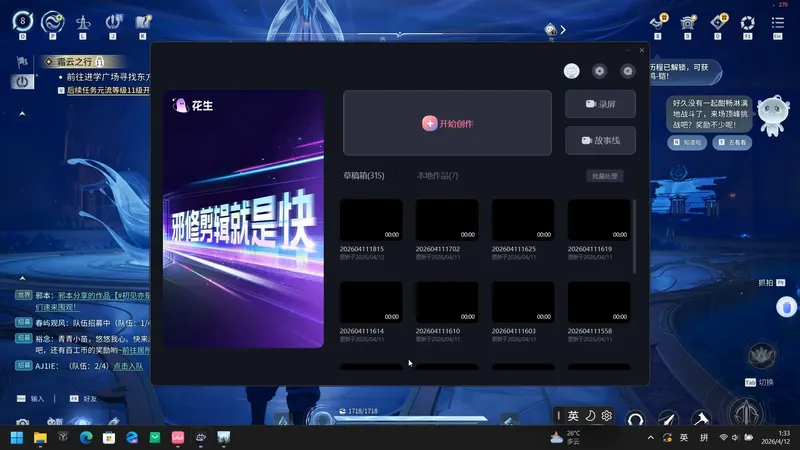Open Microsoft Store from taskbar
Screen dimensions: 800x450
point(109,438)
